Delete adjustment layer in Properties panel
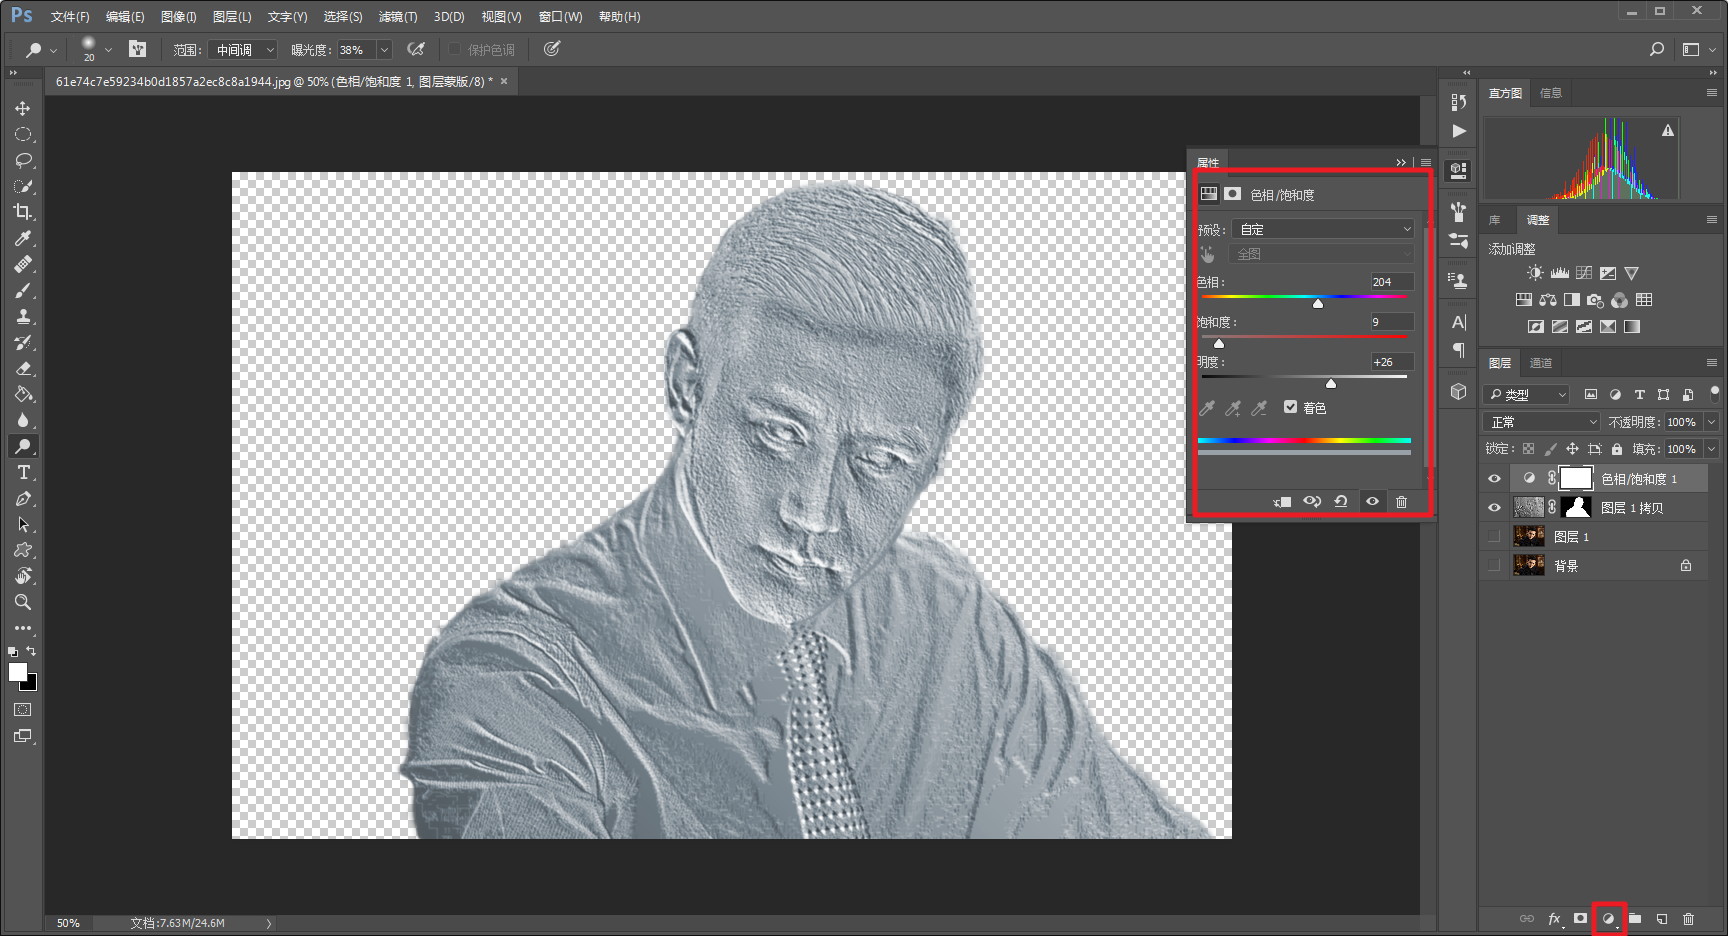This screenshot has width=1728, height=936. click(1401, 502)
